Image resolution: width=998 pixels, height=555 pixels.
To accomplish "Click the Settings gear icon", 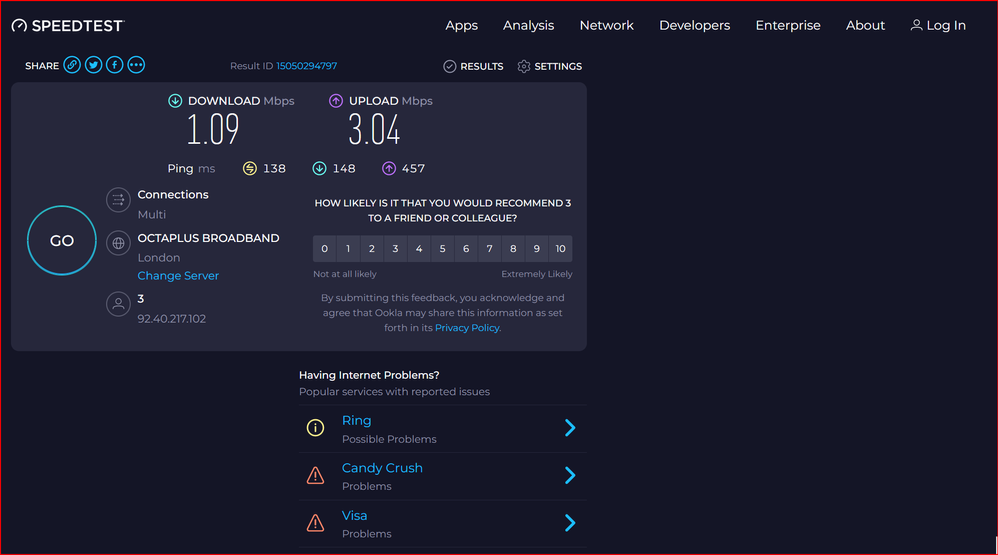I will click(x=524, y=66).
